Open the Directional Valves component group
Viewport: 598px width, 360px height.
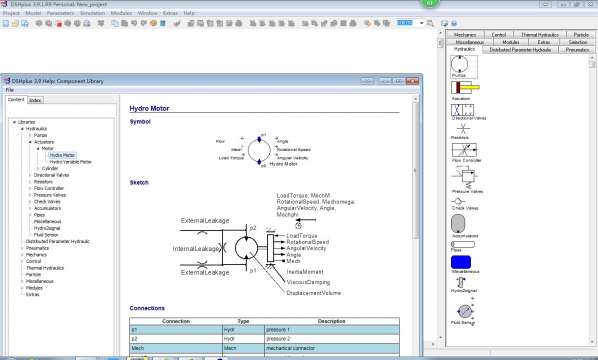463,110
